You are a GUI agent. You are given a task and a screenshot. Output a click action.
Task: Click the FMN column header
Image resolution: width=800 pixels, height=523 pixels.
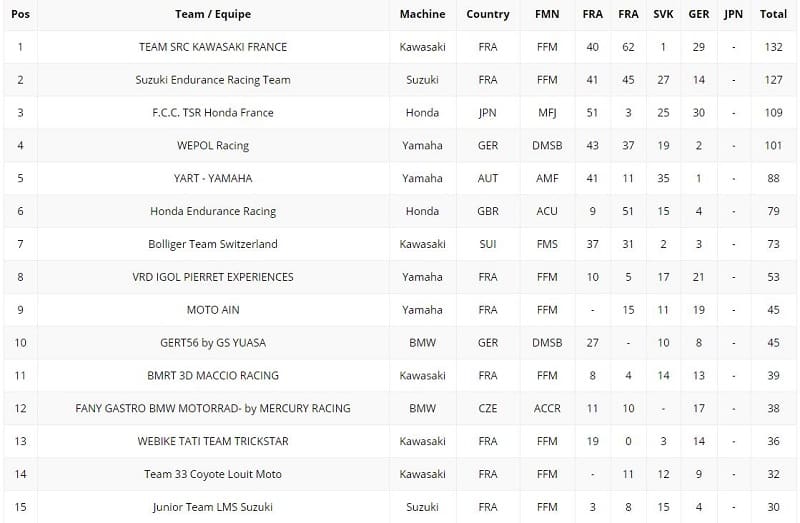pyautogui.click(x=547, y=14)
